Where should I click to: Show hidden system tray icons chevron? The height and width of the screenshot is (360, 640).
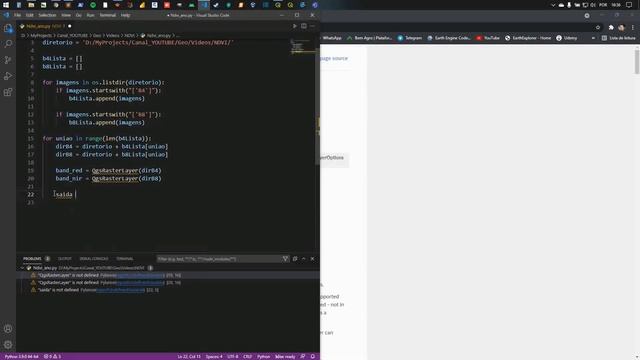pos(553,5)
